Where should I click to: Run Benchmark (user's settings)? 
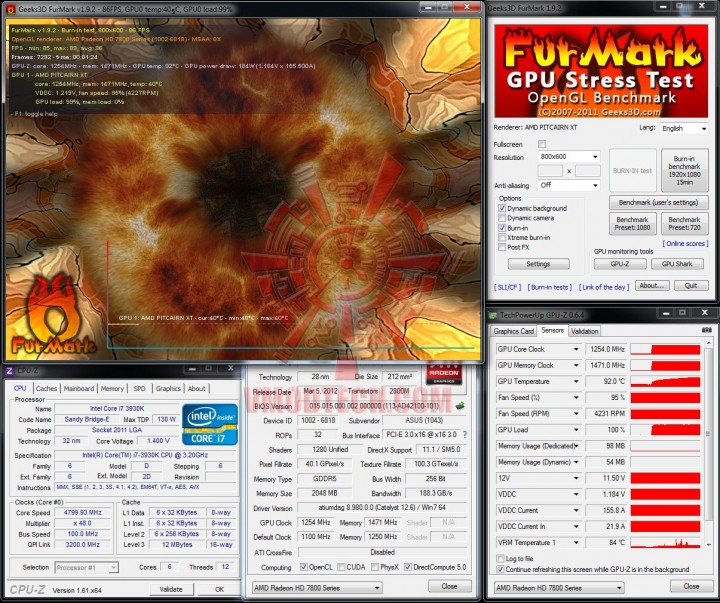(658, 202)
